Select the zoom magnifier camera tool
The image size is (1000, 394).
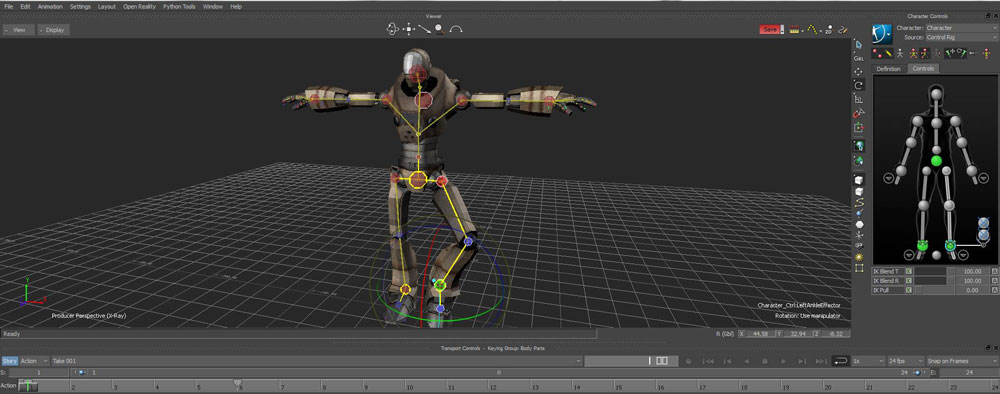439,29
